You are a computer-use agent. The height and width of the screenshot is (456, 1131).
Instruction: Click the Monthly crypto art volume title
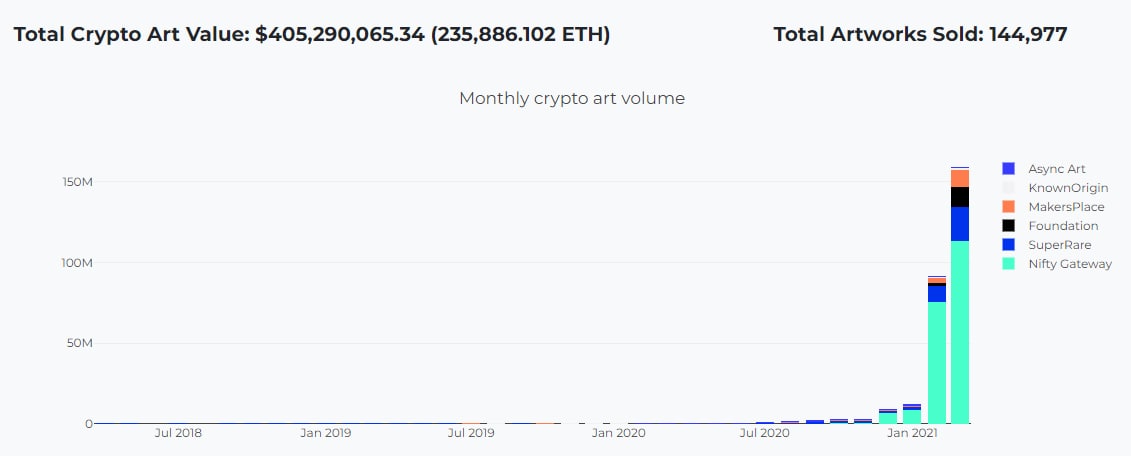tap(571, 98)
